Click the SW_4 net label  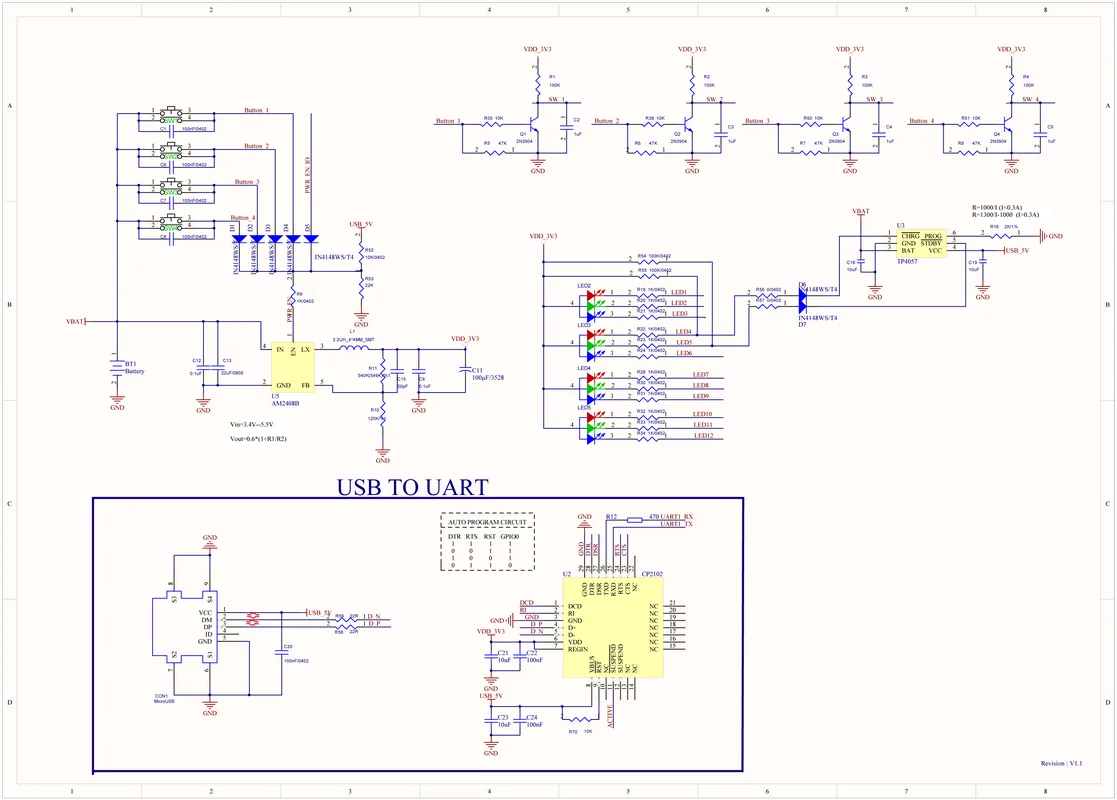point(1032,100)
